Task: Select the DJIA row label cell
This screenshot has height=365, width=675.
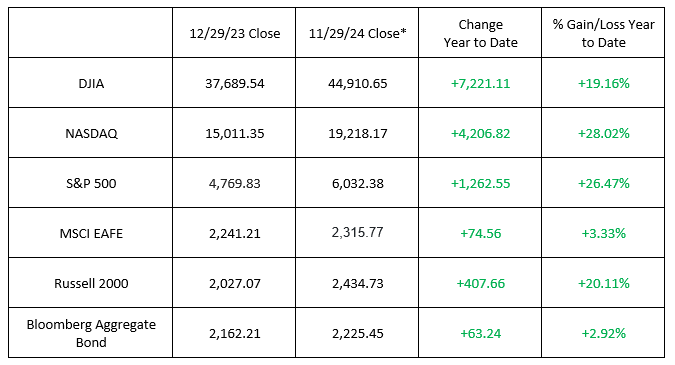Action: pyautogui.click(x=91, y=83)
